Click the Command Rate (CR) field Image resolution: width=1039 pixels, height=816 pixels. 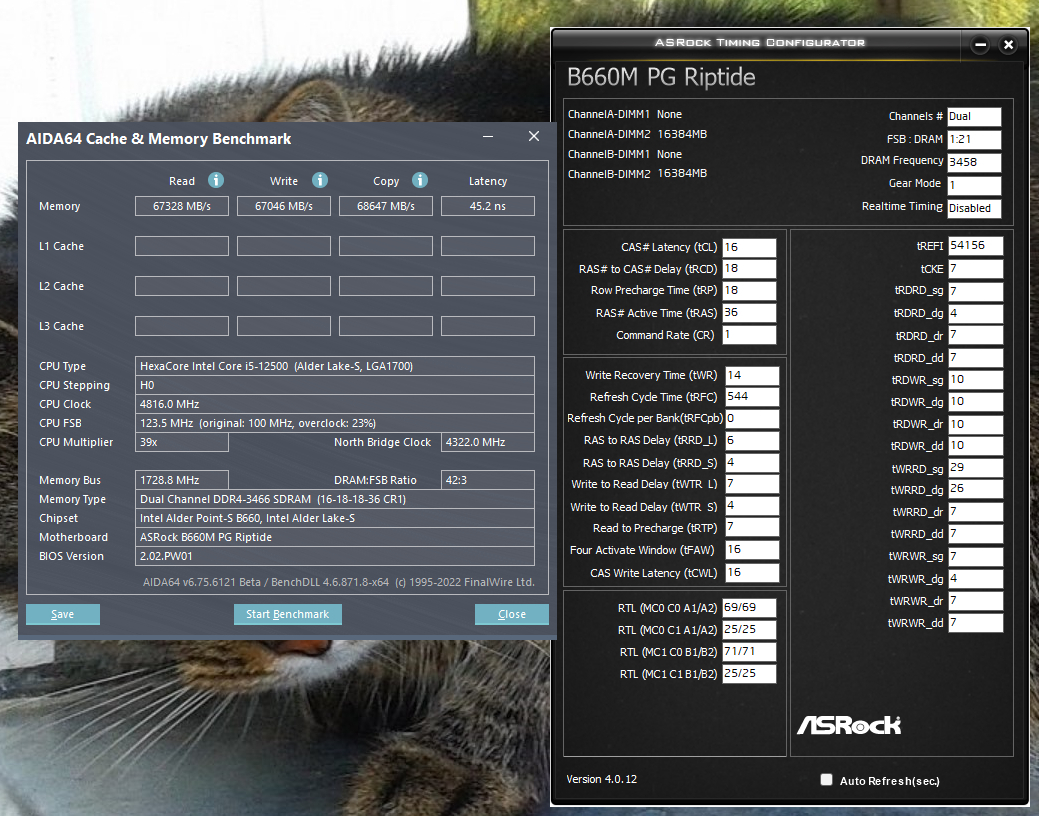click(748, 335)
